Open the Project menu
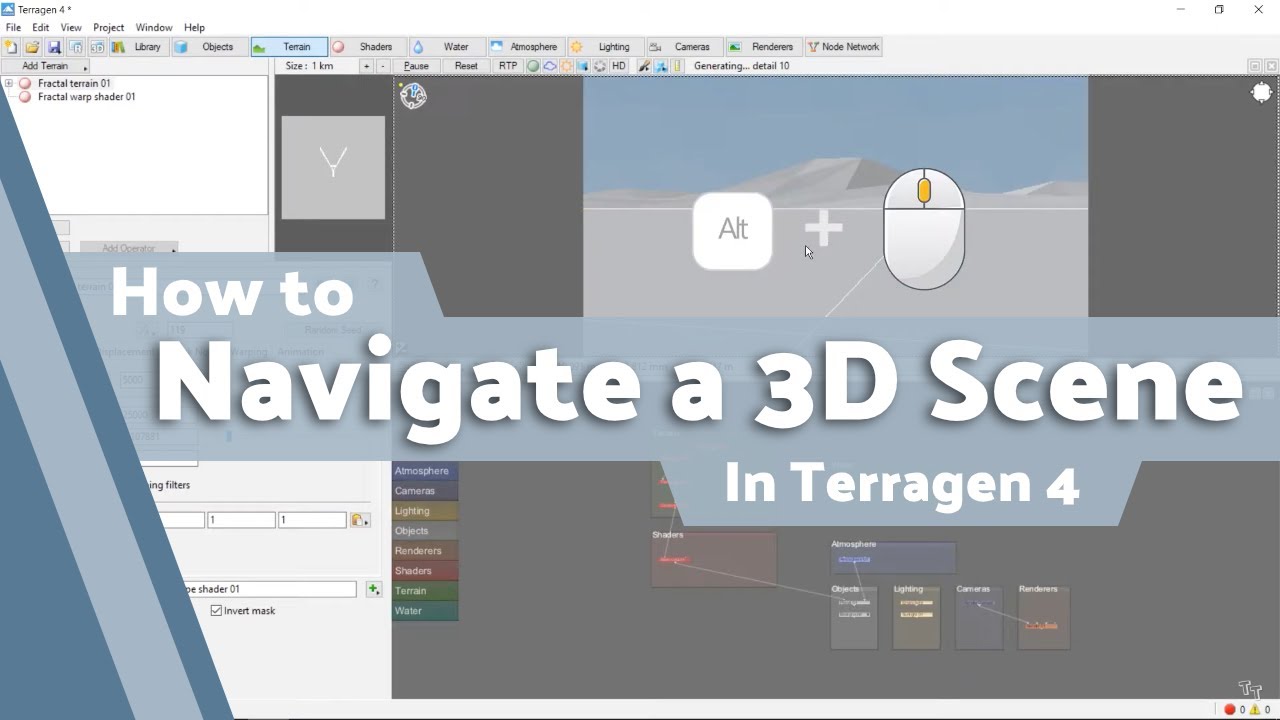This screenshot has height=720, width=1280. 109,28
